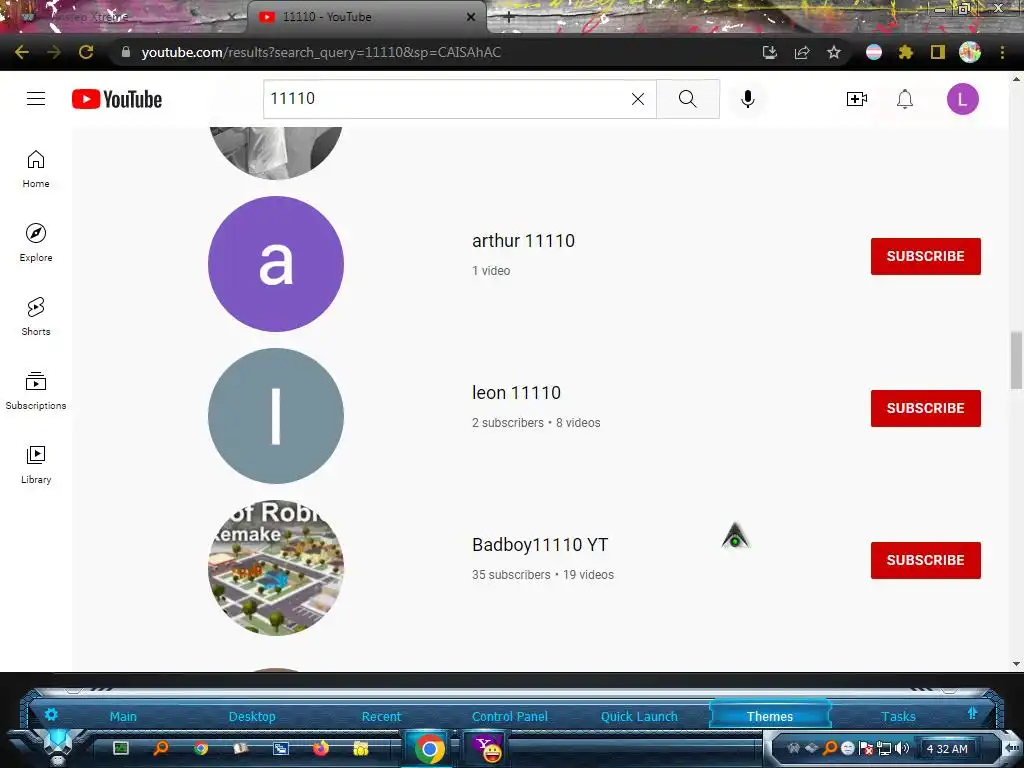The image size is (1024, 768).
Task: Click the '1 video' text under arthur
Action: (491, 270)
